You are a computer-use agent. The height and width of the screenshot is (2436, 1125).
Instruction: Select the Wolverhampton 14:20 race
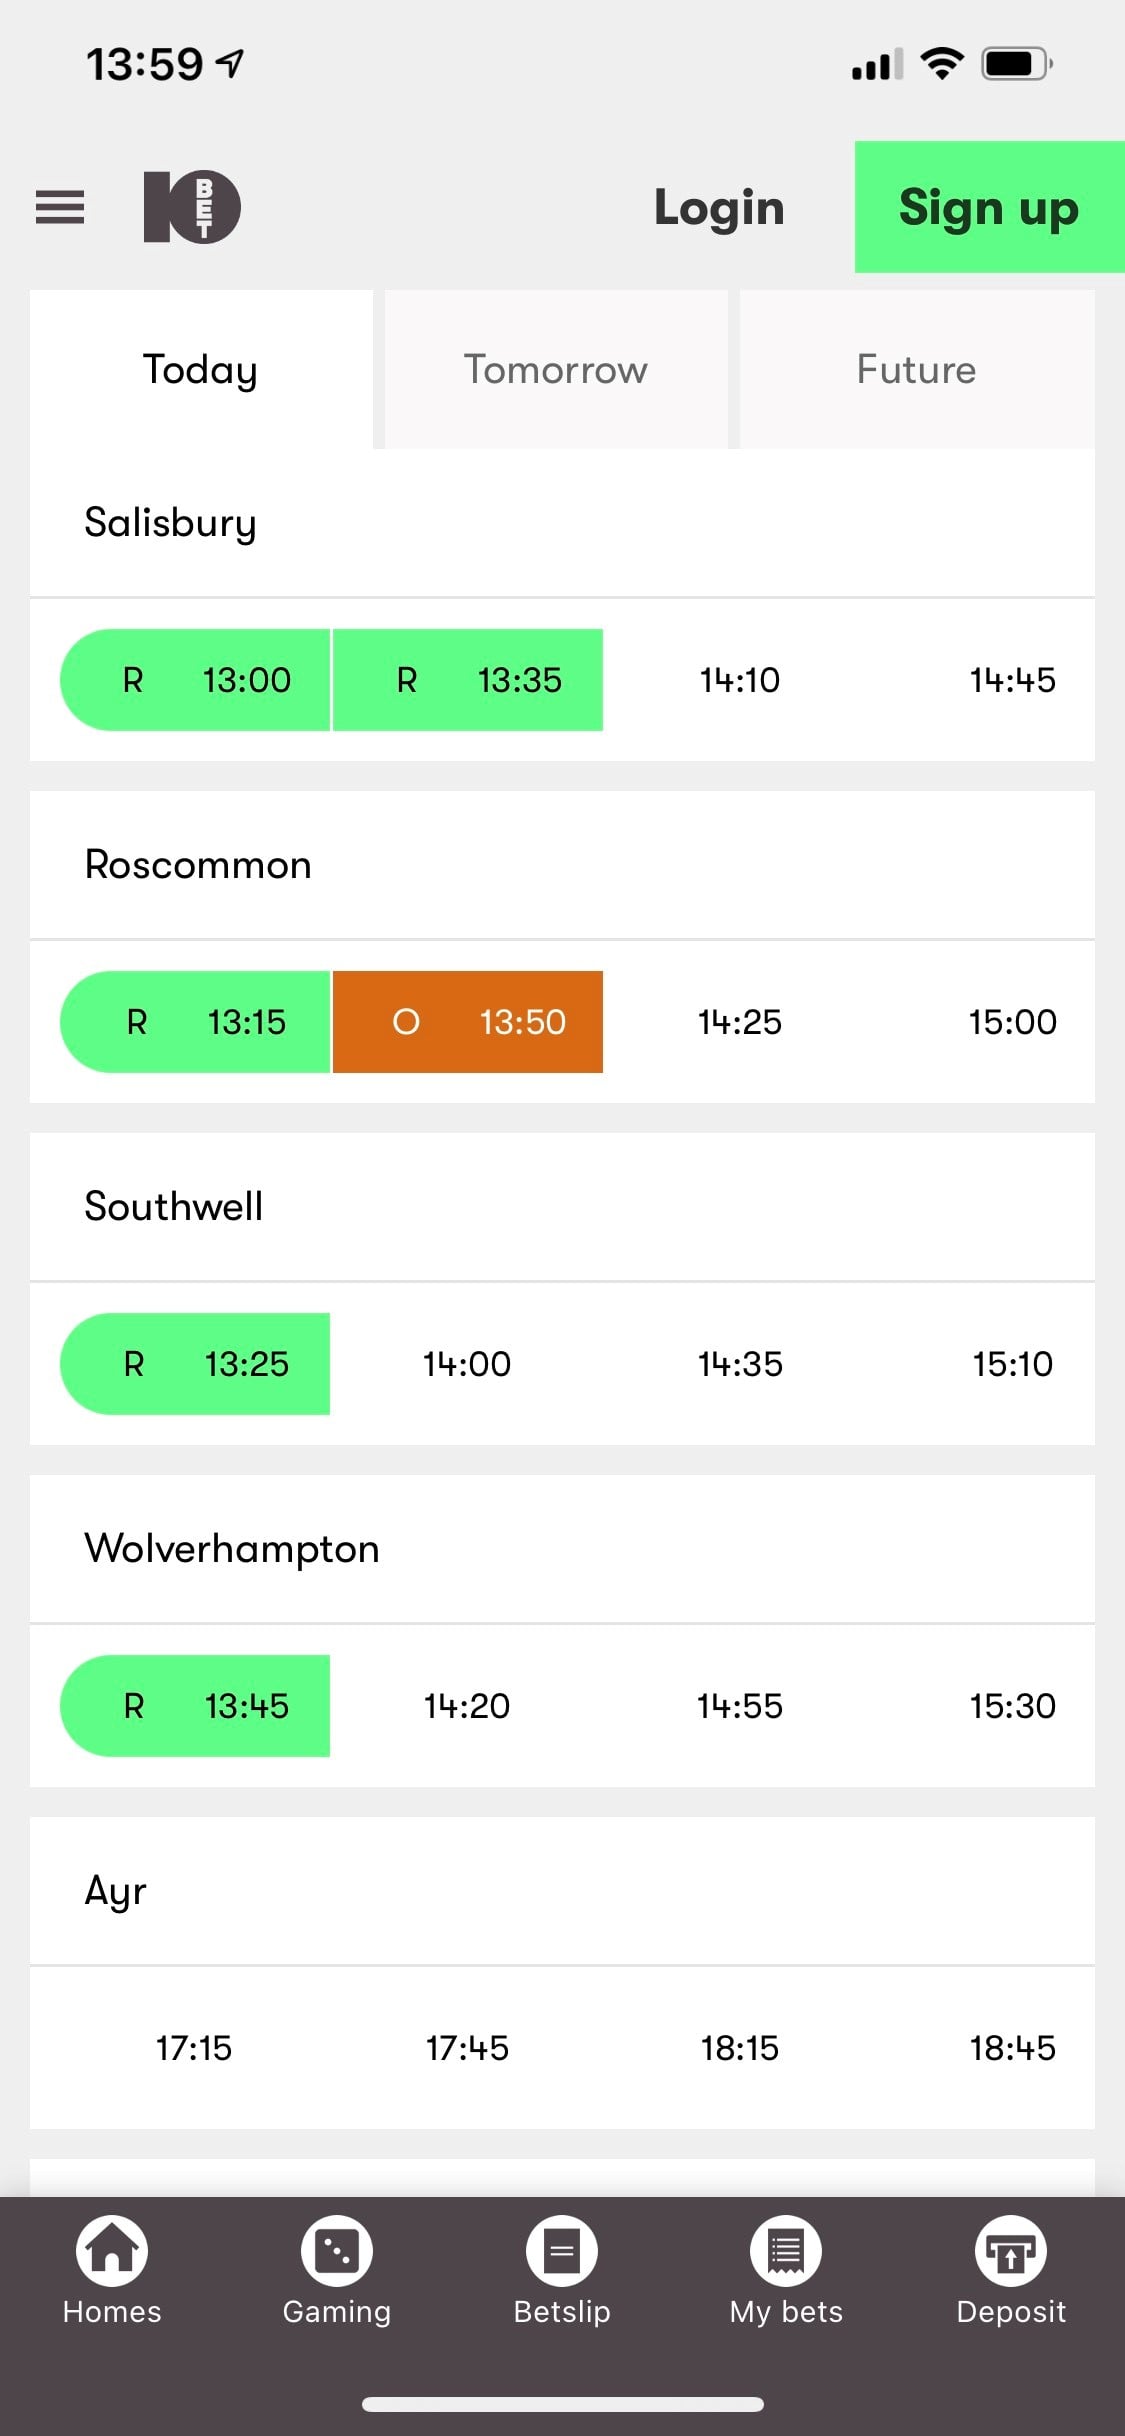[467, 1706]
